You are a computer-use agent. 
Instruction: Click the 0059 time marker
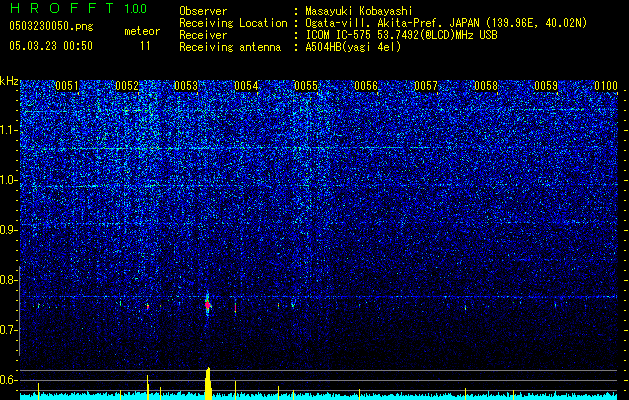546,86
